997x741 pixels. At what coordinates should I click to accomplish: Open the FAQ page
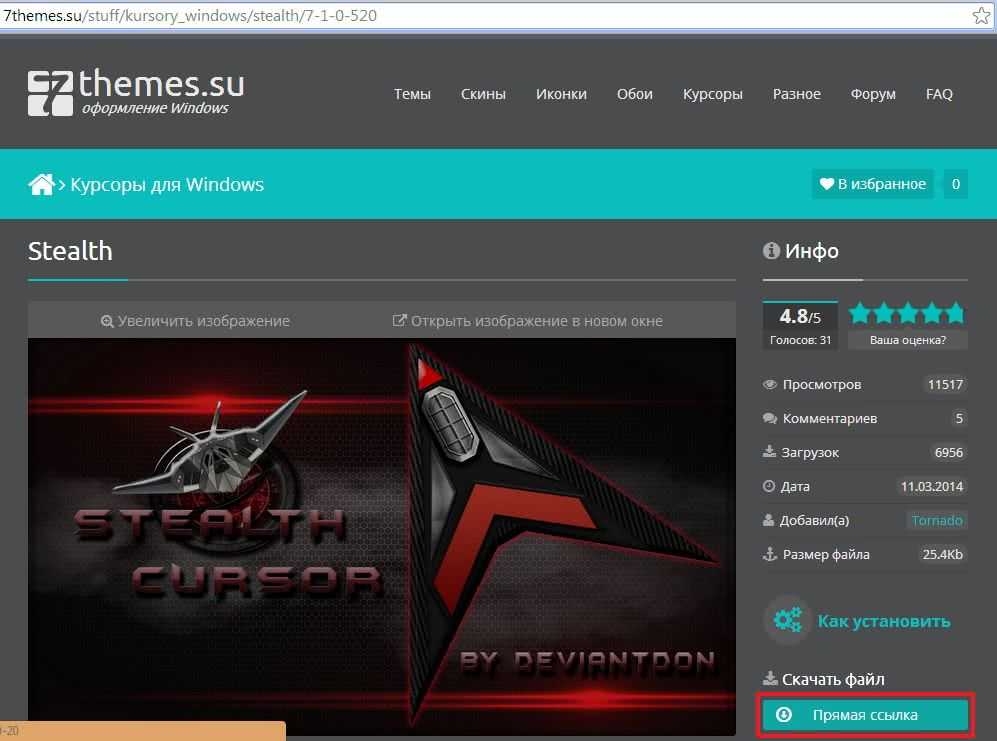[x=939, y=94]
